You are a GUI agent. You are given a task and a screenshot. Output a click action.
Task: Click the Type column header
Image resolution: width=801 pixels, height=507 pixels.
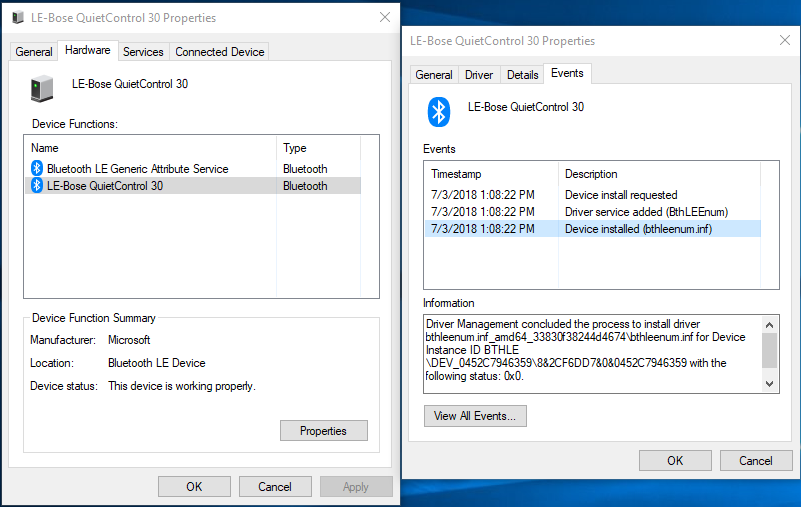click(319, 148)
